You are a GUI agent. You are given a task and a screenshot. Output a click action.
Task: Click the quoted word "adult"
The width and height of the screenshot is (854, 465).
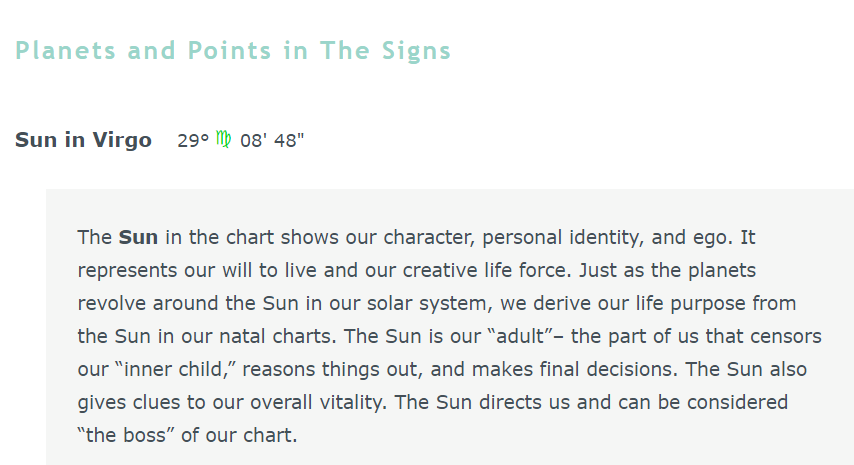click(521, 336)
